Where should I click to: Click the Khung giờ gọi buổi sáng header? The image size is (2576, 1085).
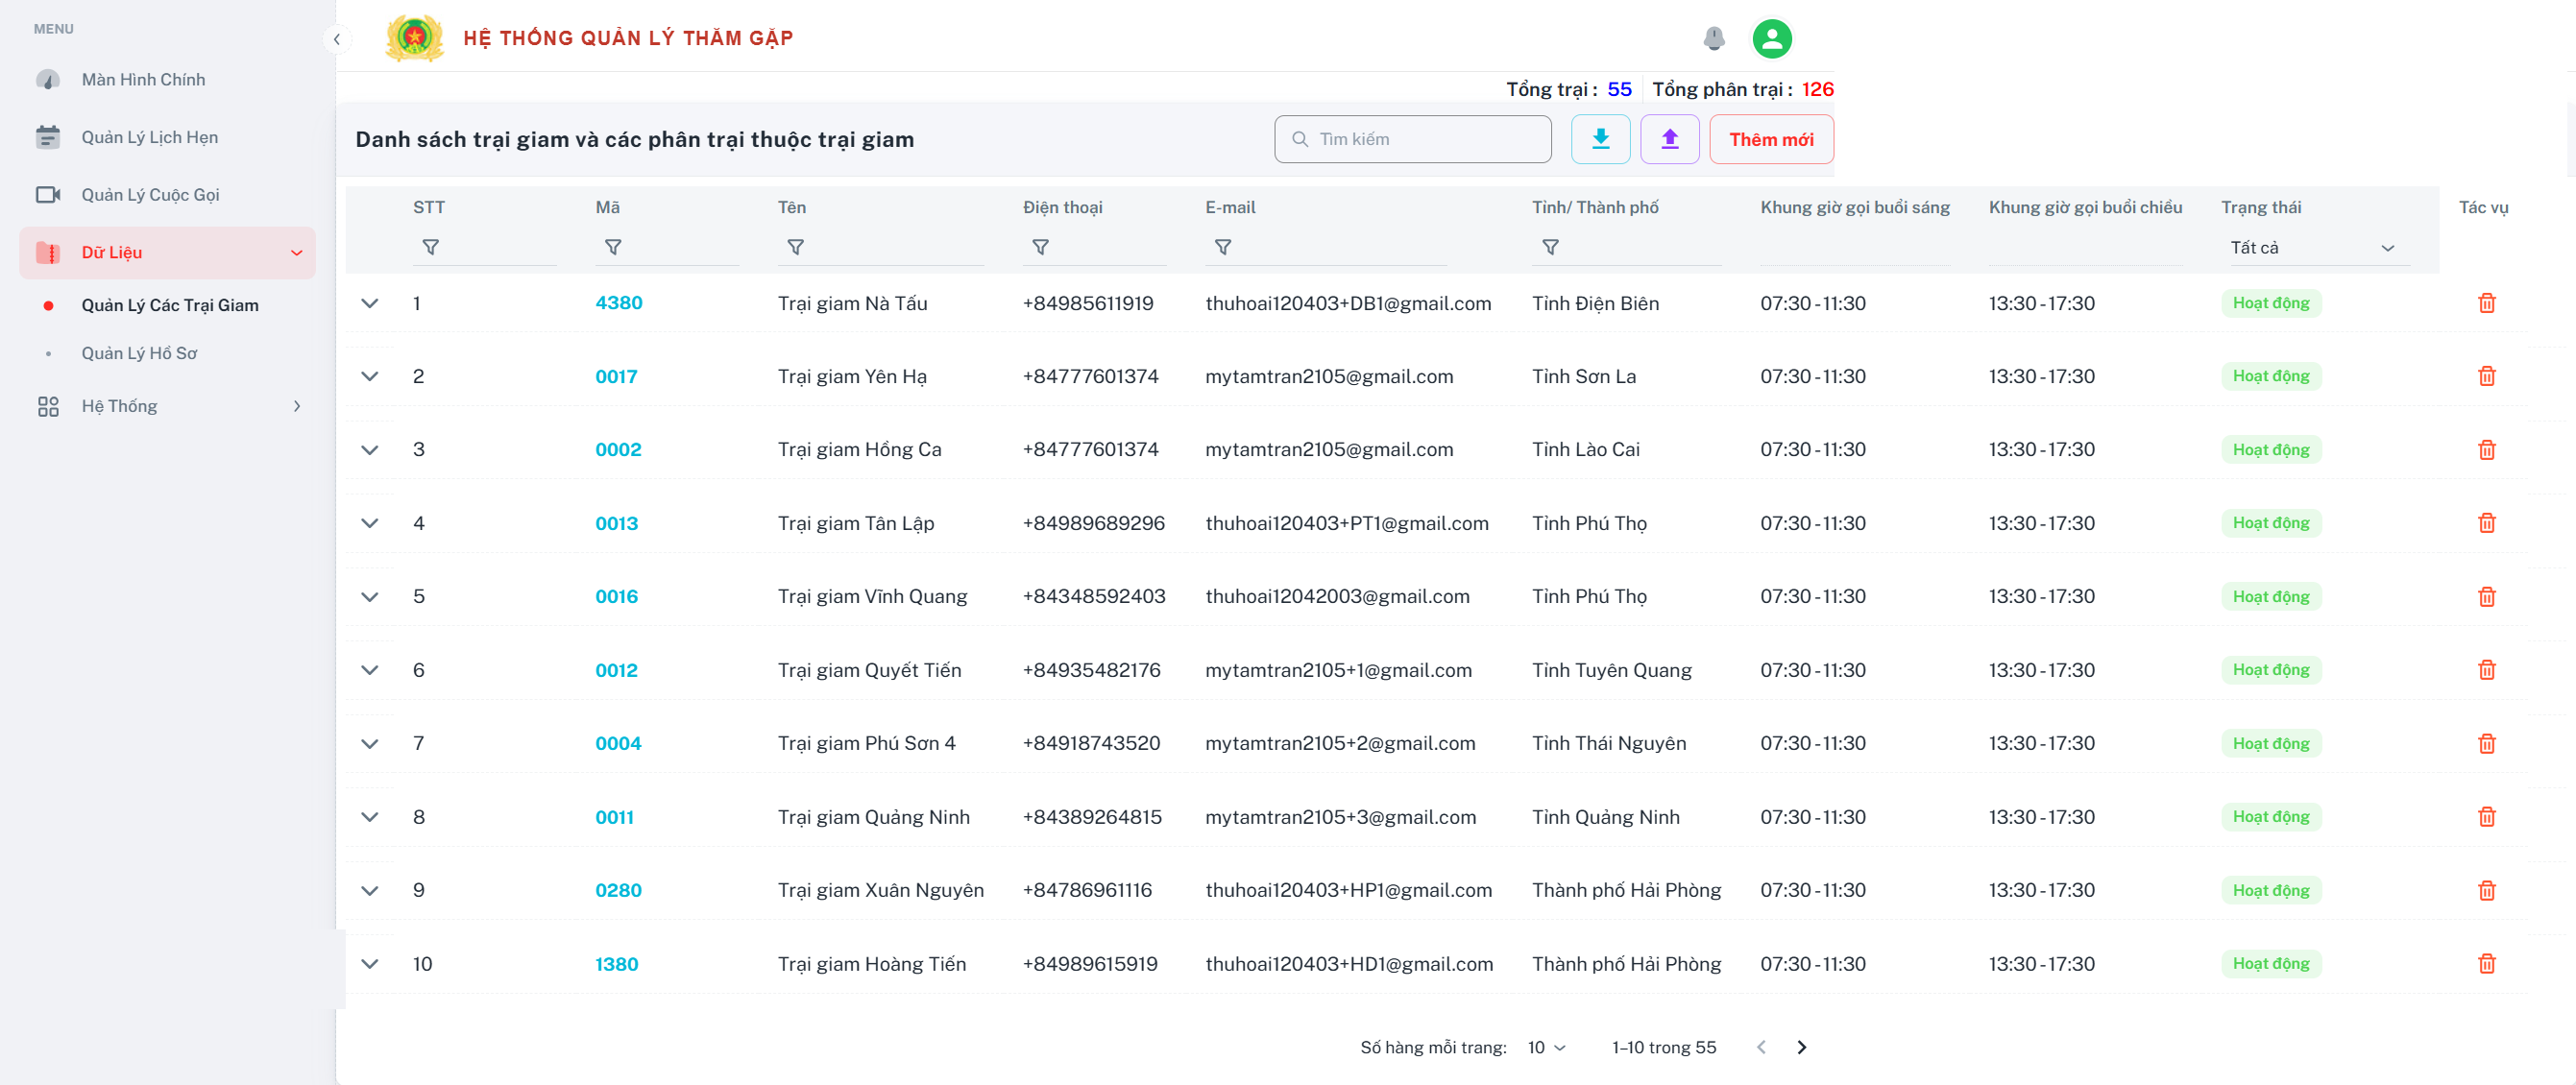click(1854, 207)
